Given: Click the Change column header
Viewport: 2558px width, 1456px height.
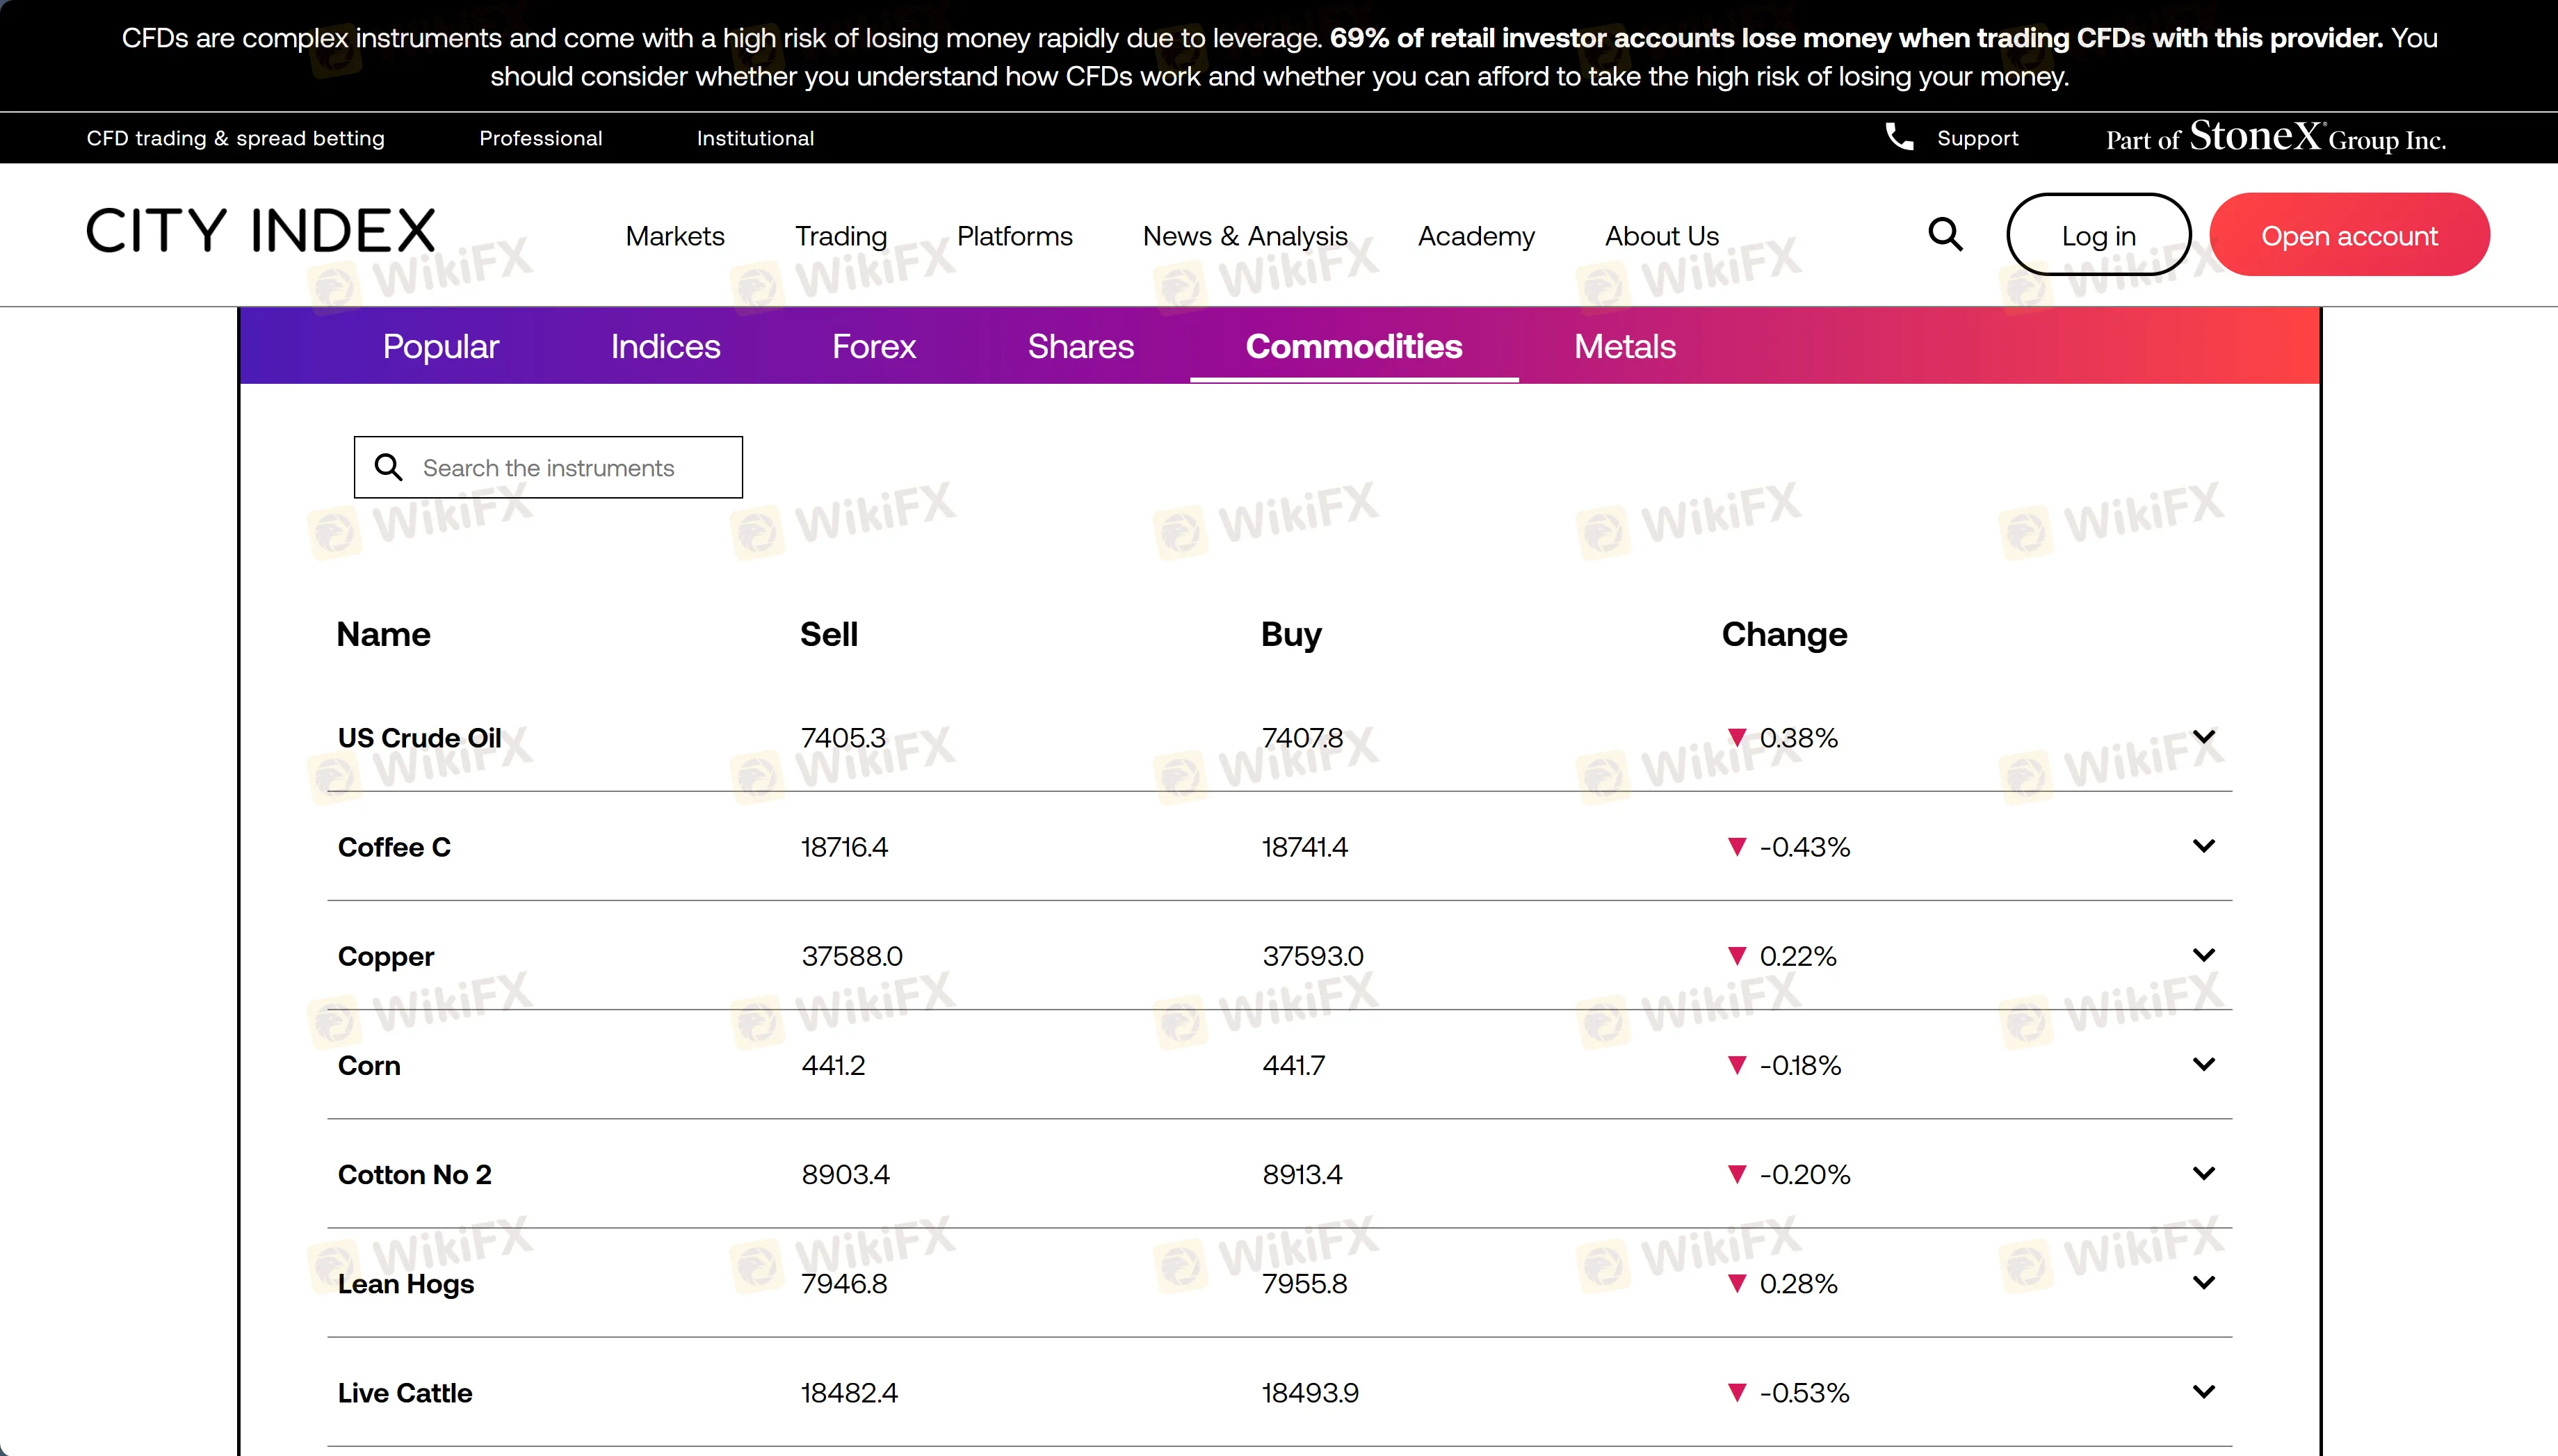Looking at the screenshot, I should [1784, 634].
